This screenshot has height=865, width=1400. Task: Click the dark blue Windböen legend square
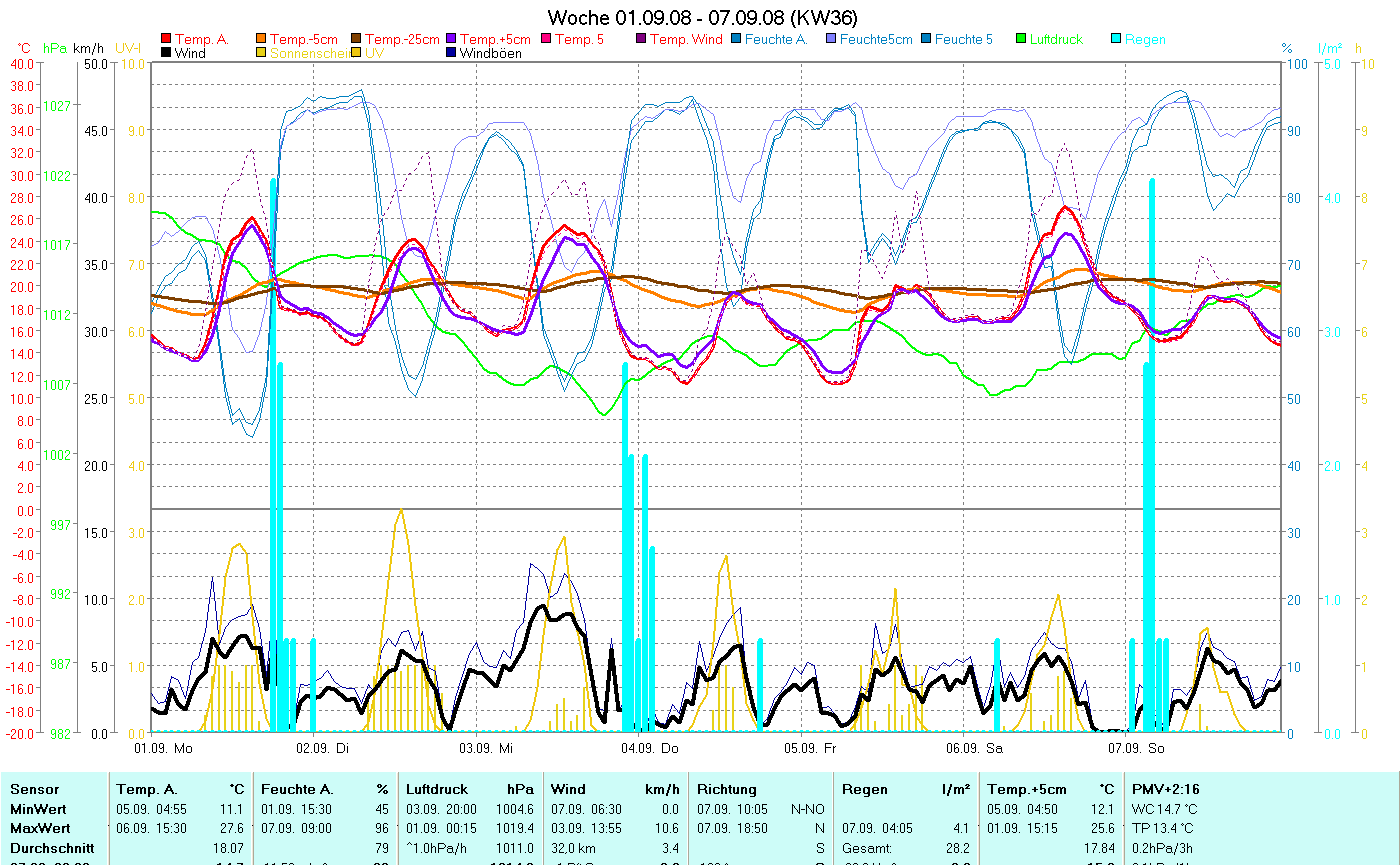pyautogui.click(x=451, y=53)
